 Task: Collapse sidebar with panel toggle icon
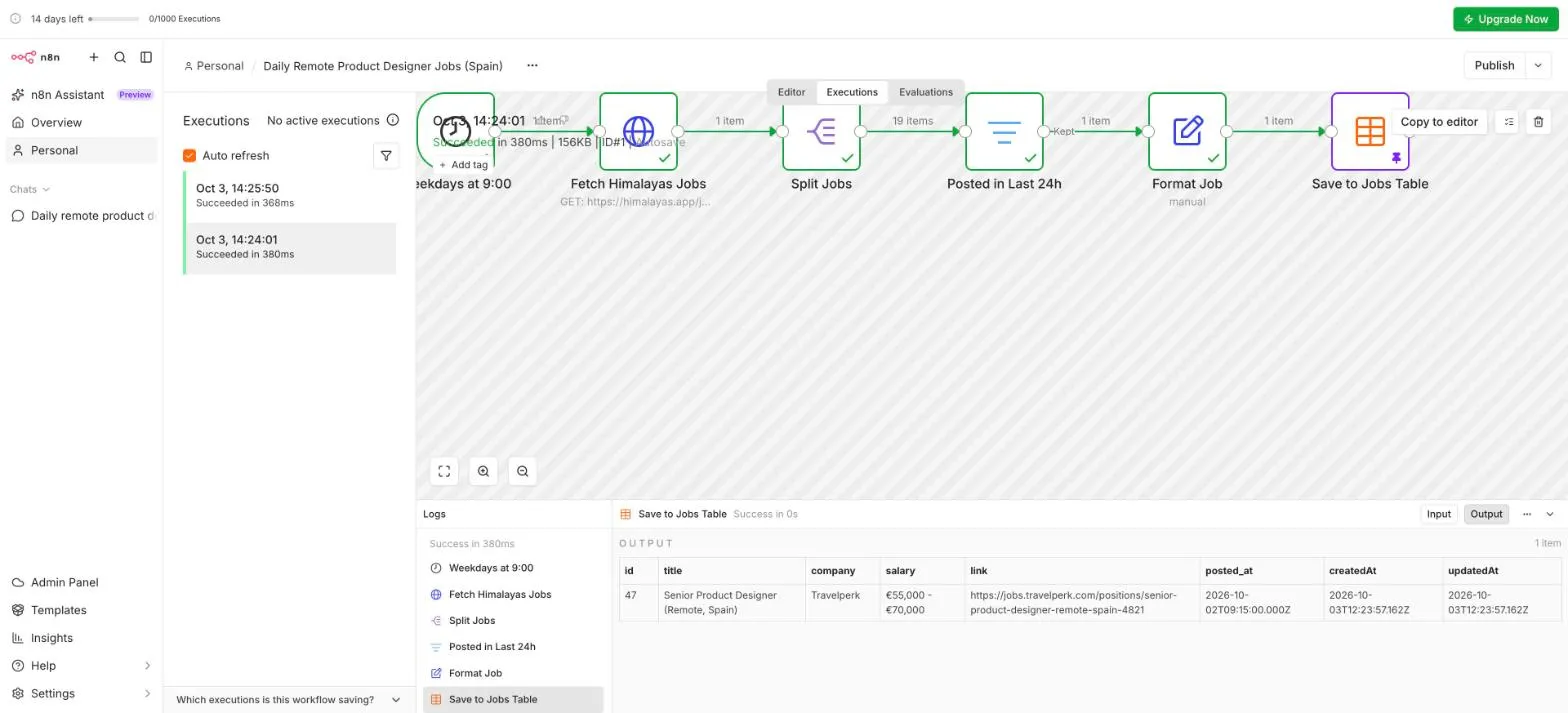[x=146, y=57]
